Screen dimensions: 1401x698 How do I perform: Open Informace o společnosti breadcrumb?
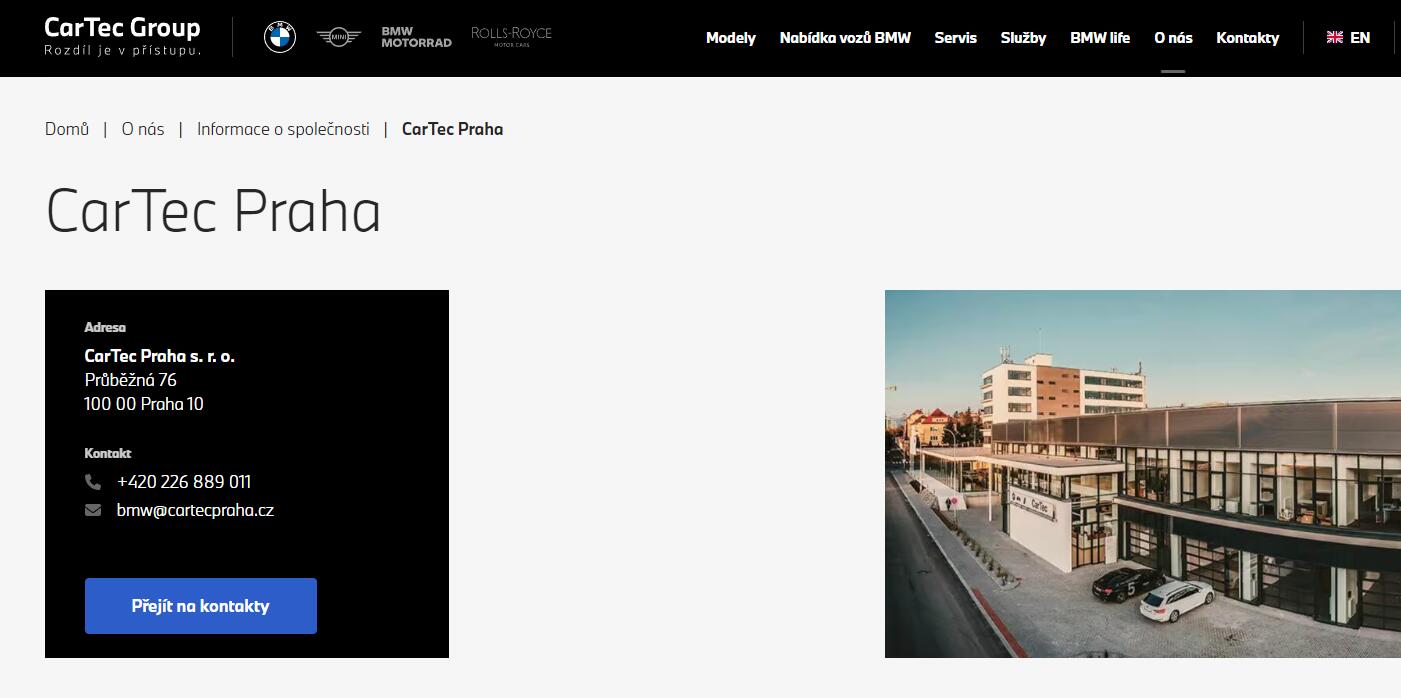(x=283, y=129)
